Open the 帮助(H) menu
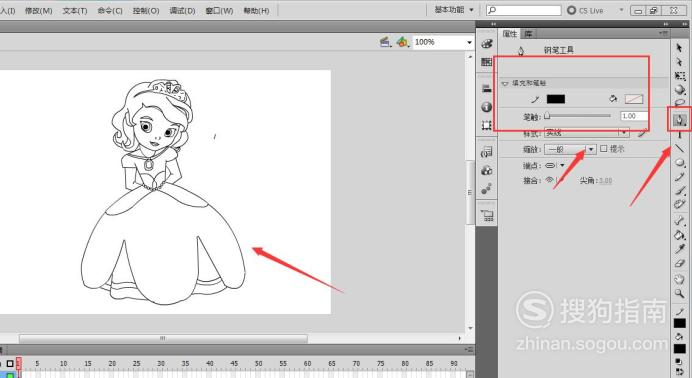 click(x=256, y=11)
